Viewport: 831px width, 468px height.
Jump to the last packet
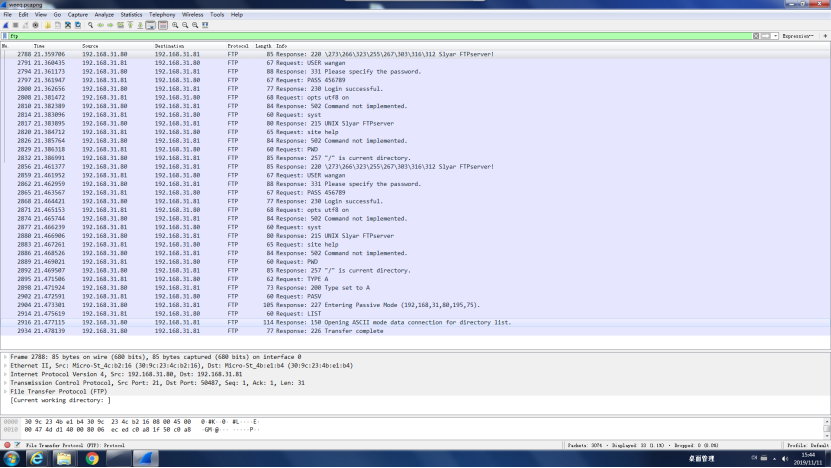pos(140,25)
